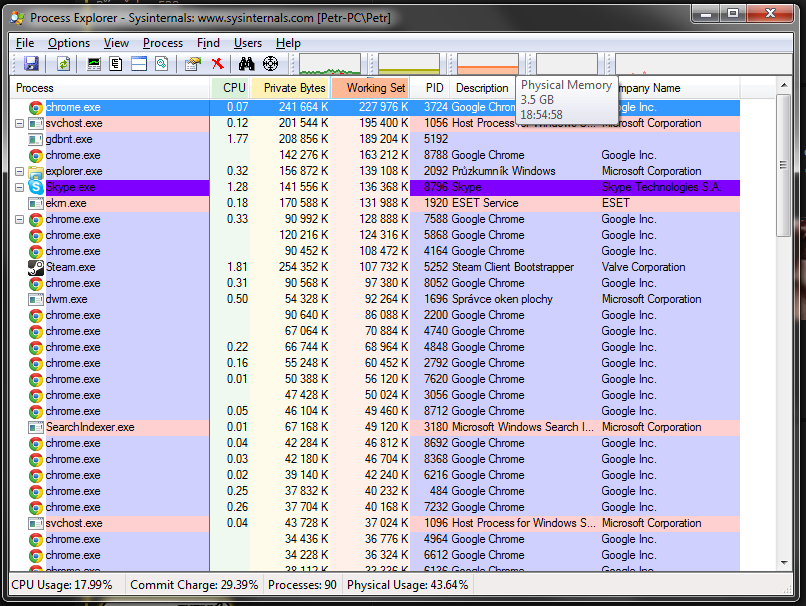Sort by the Private Bytes column header

click(x=294, y=88)
